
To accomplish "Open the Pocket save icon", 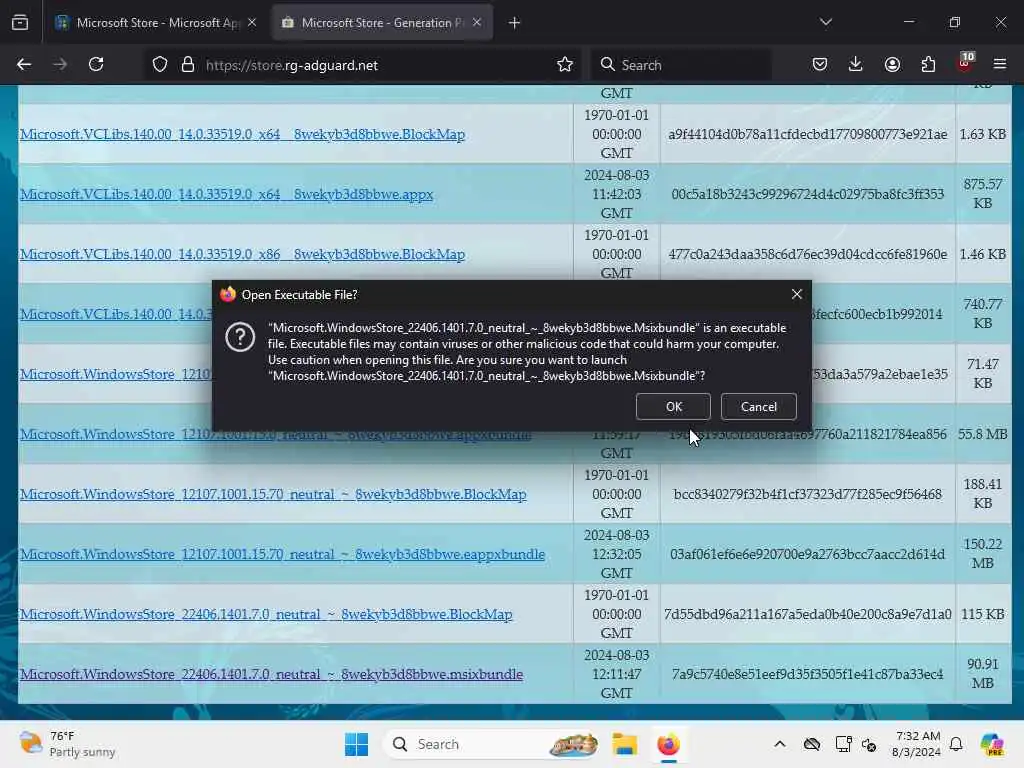I will click(x=820, y=64).
